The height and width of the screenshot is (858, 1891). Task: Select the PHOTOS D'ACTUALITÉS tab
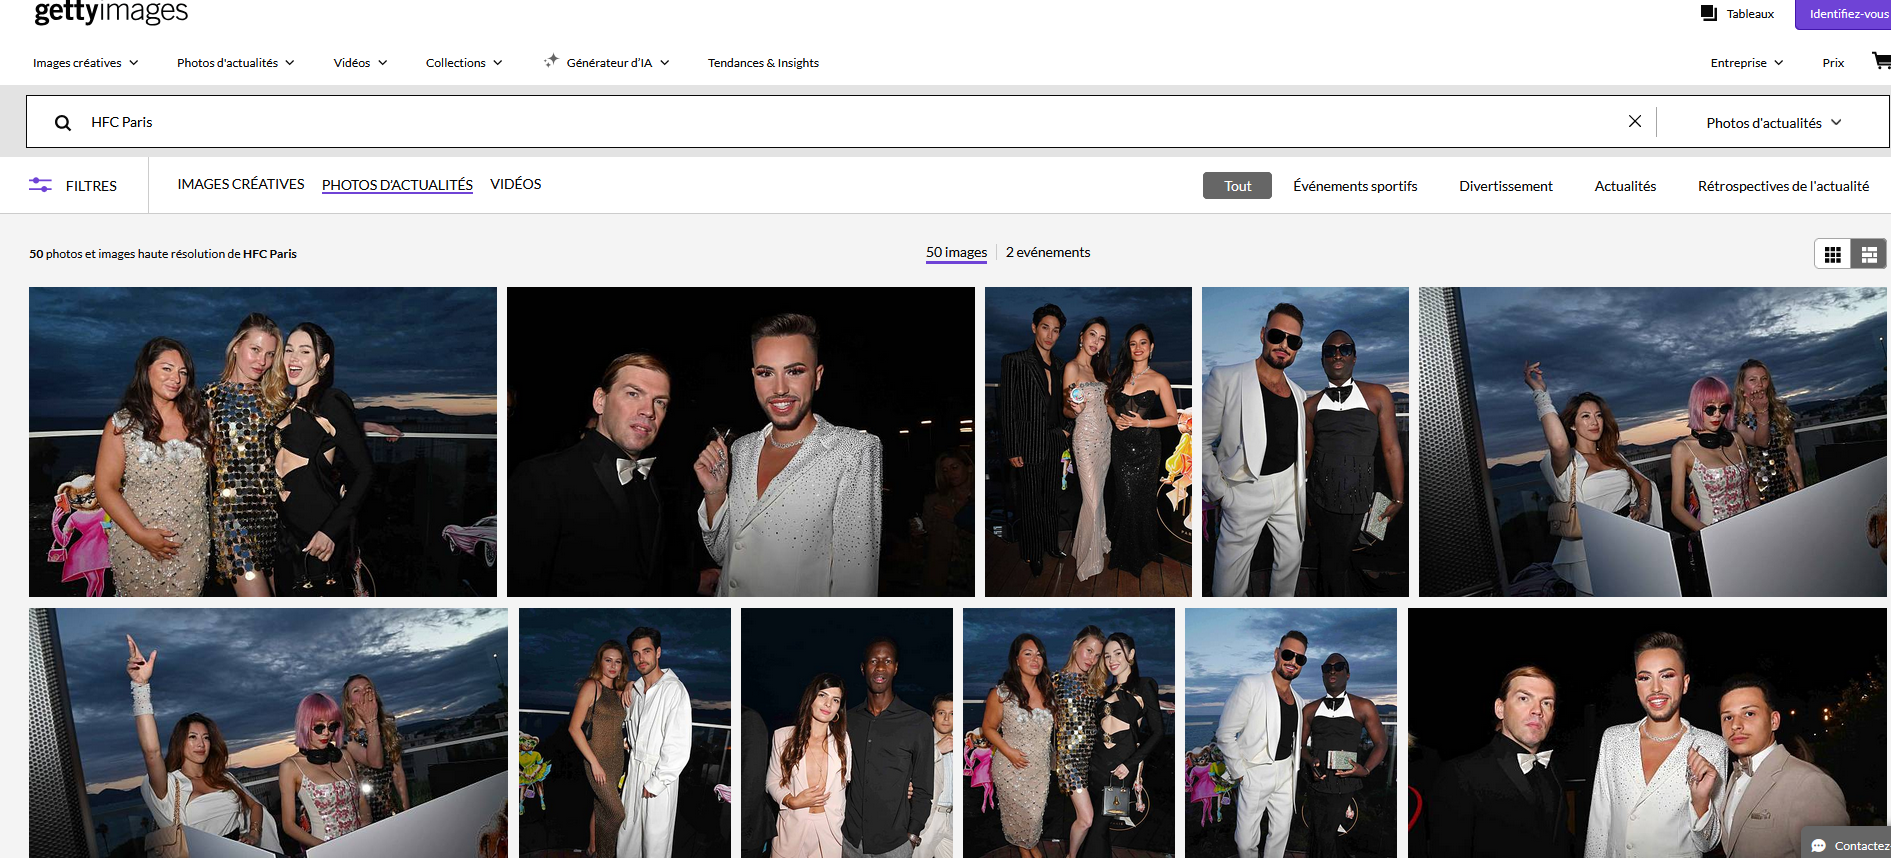[397, 185]
